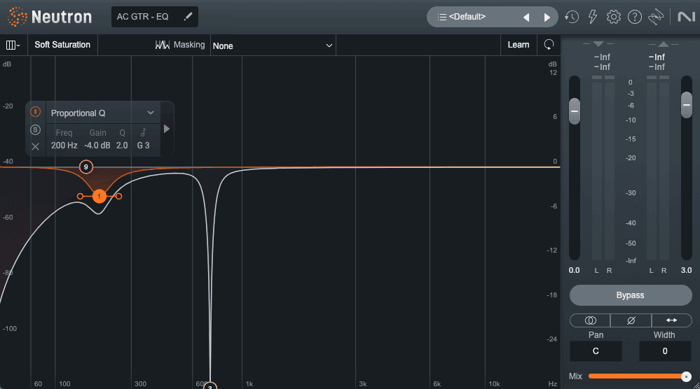Open the preset list icon beside Default
Viewport: 700px width, 389px height.
[x=442, y=17]
